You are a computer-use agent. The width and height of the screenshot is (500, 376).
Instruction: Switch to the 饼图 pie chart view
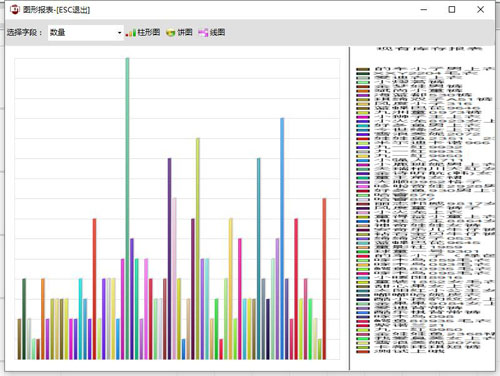pyautogui.click(x=179, y=32)
